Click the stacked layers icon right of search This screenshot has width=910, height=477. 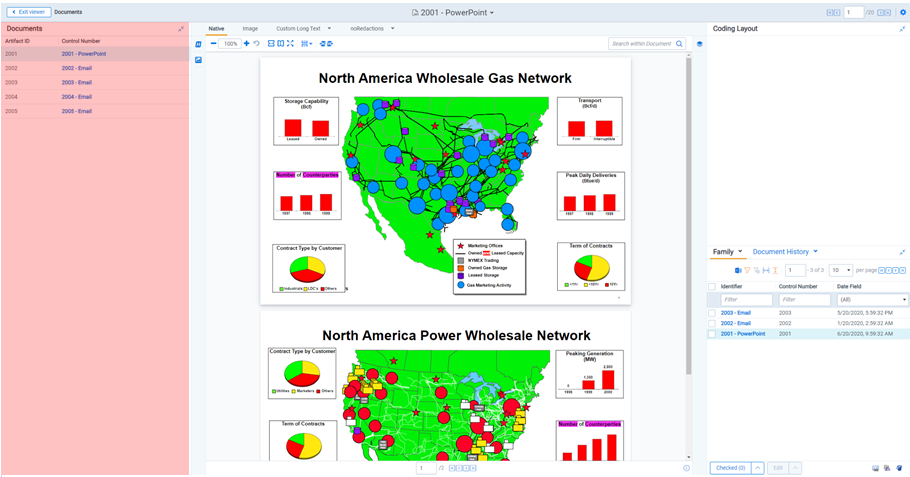click(x=699, y=44)
